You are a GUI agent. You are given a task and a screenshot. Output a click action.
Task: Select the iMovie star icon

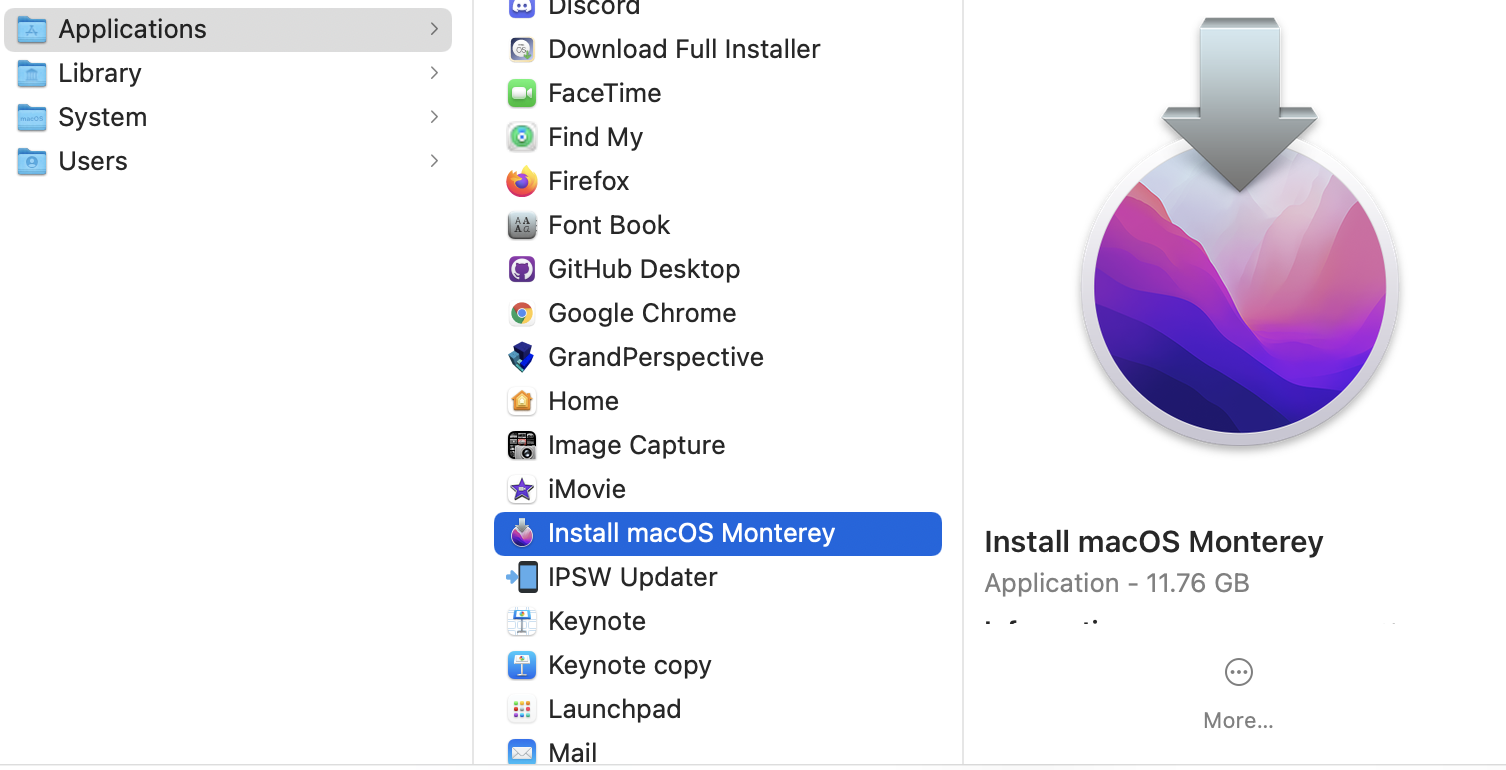tap(522, 489)
